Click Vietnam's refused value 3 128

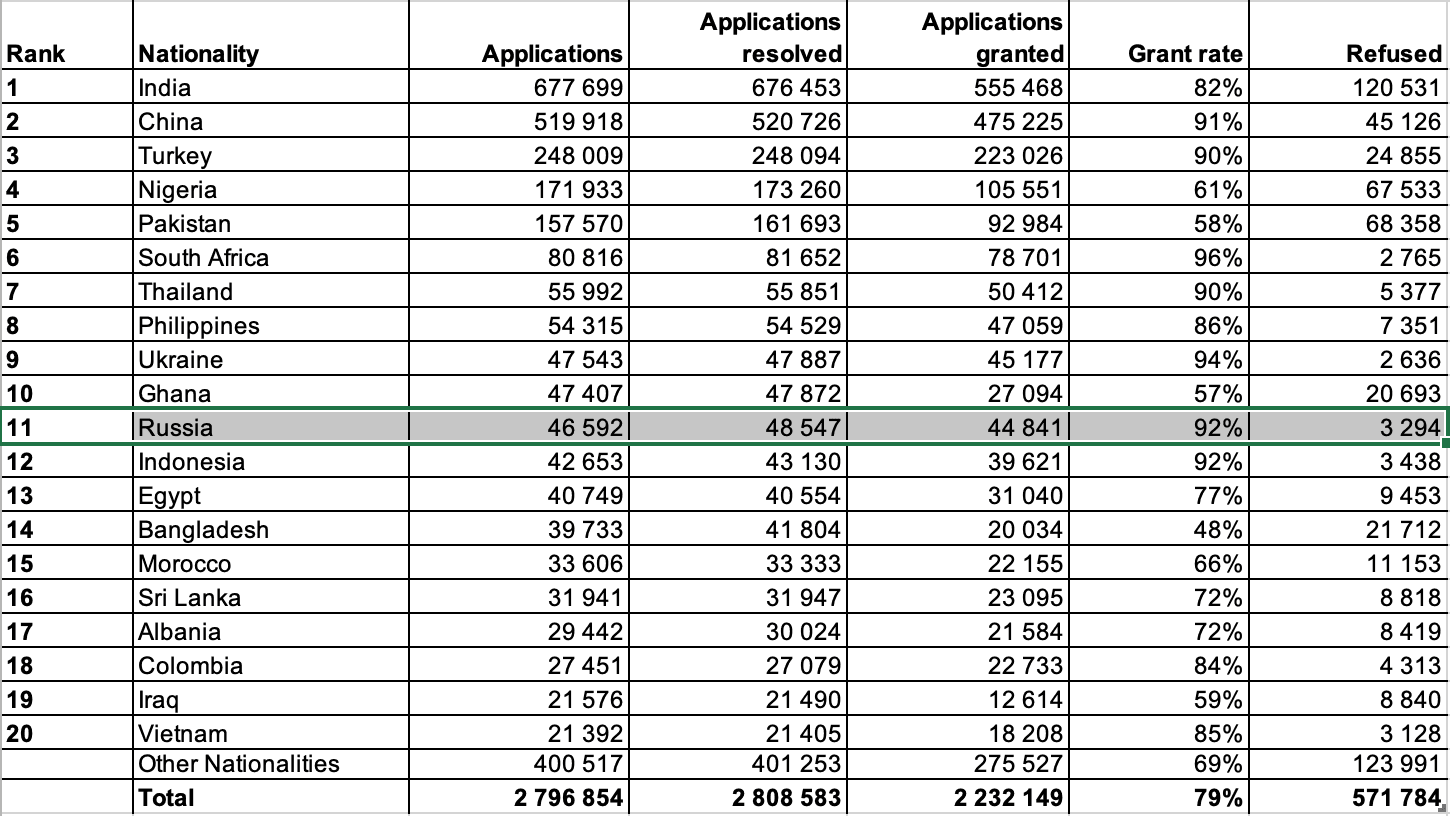[1348, 734]
